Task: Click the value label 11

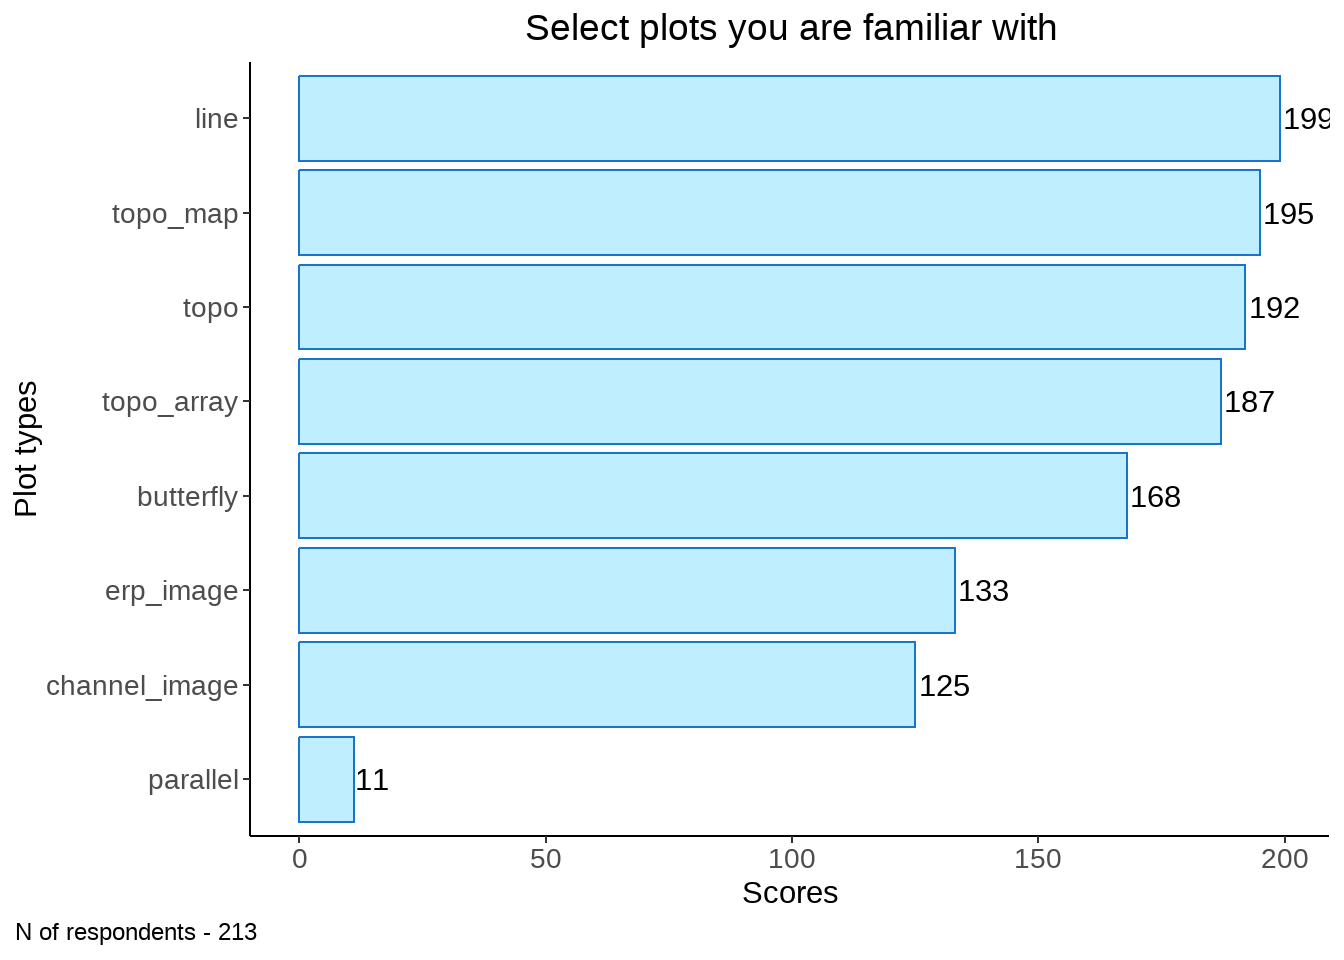Action: click(x=372, y=780)
